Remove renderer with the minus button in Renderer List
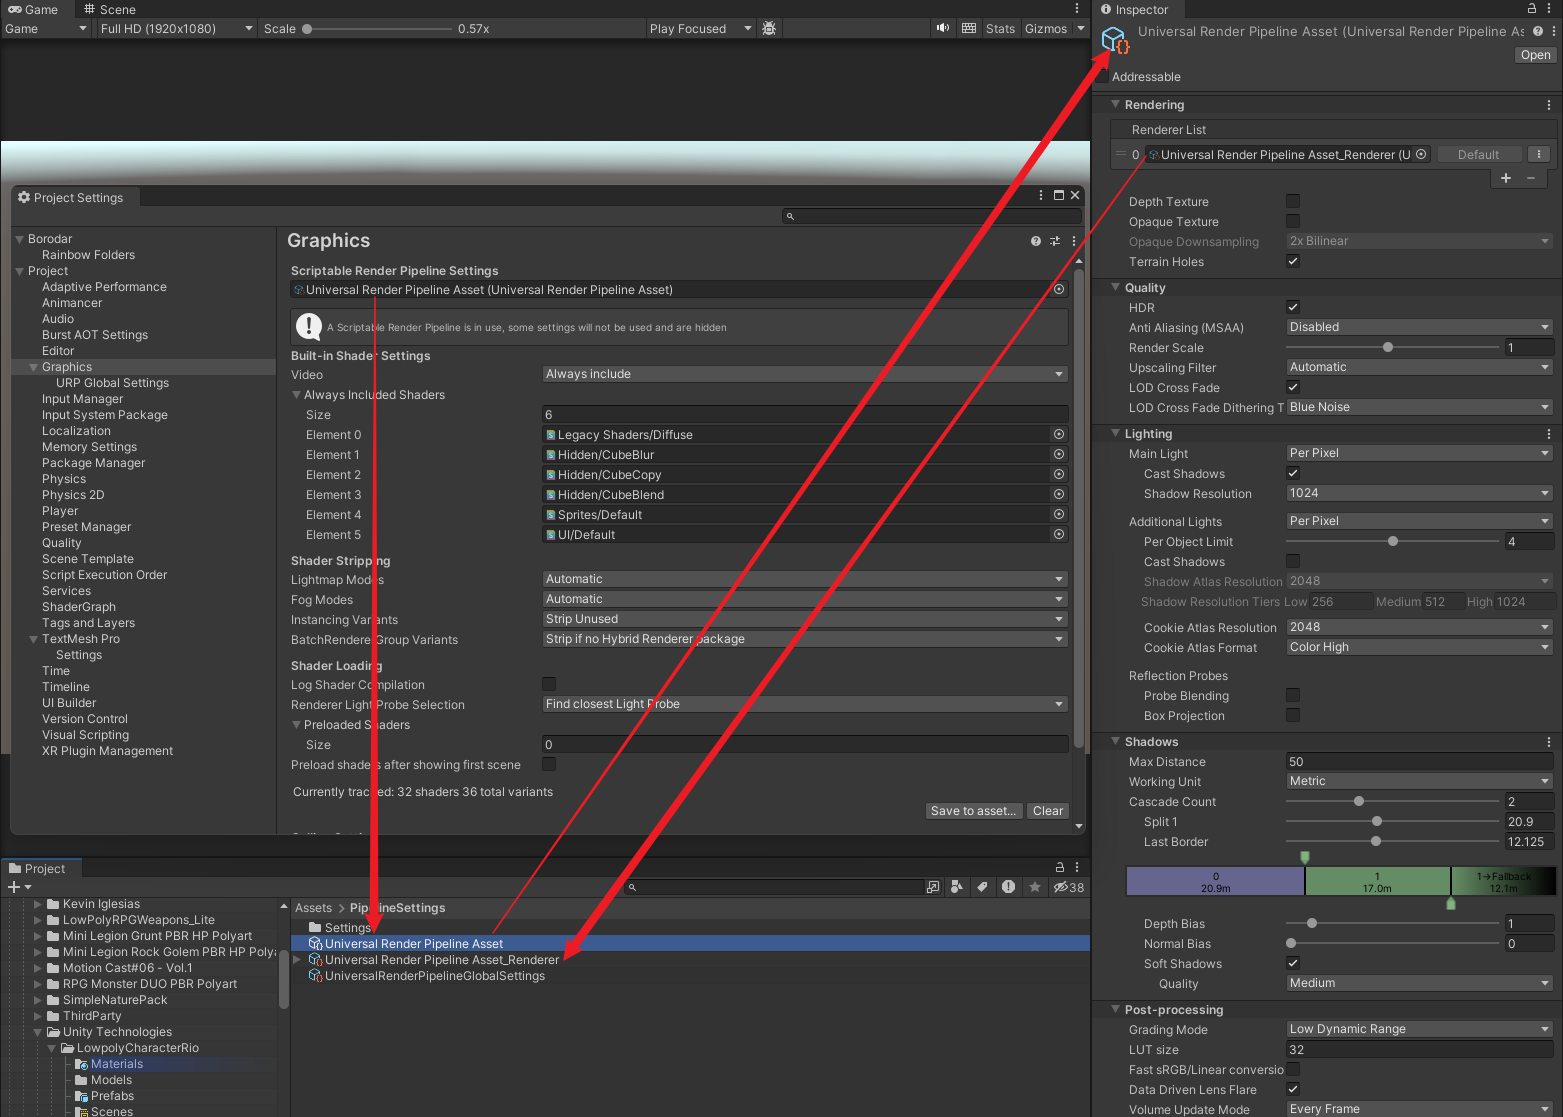This screenshot has height=1117, width=1563. click(1531, 178)
